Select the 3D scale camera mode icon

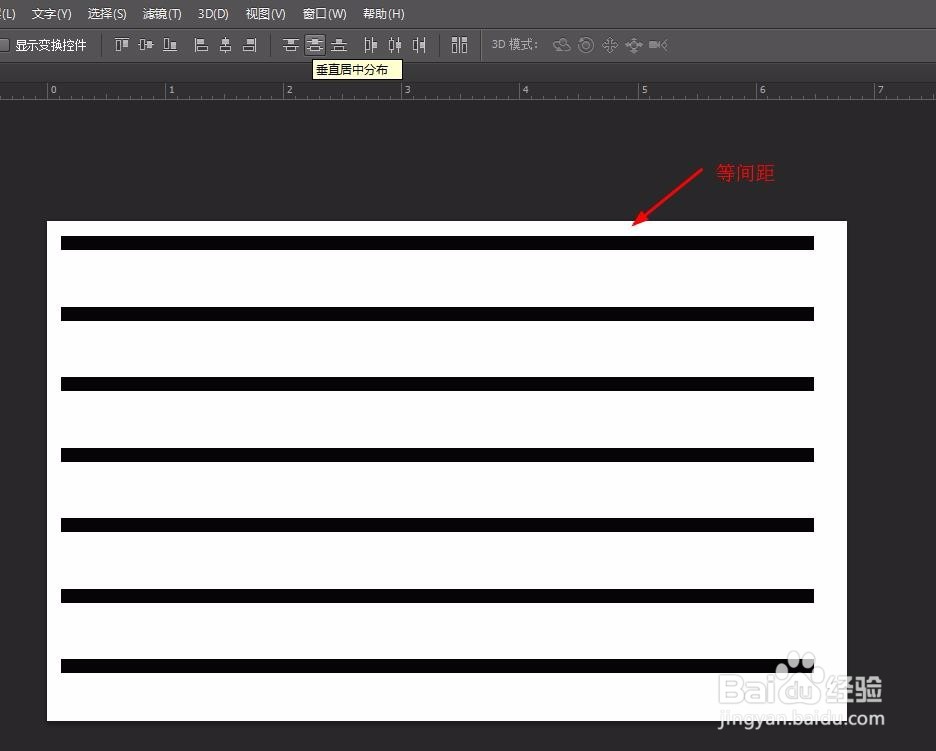click(x=658, y=45)
